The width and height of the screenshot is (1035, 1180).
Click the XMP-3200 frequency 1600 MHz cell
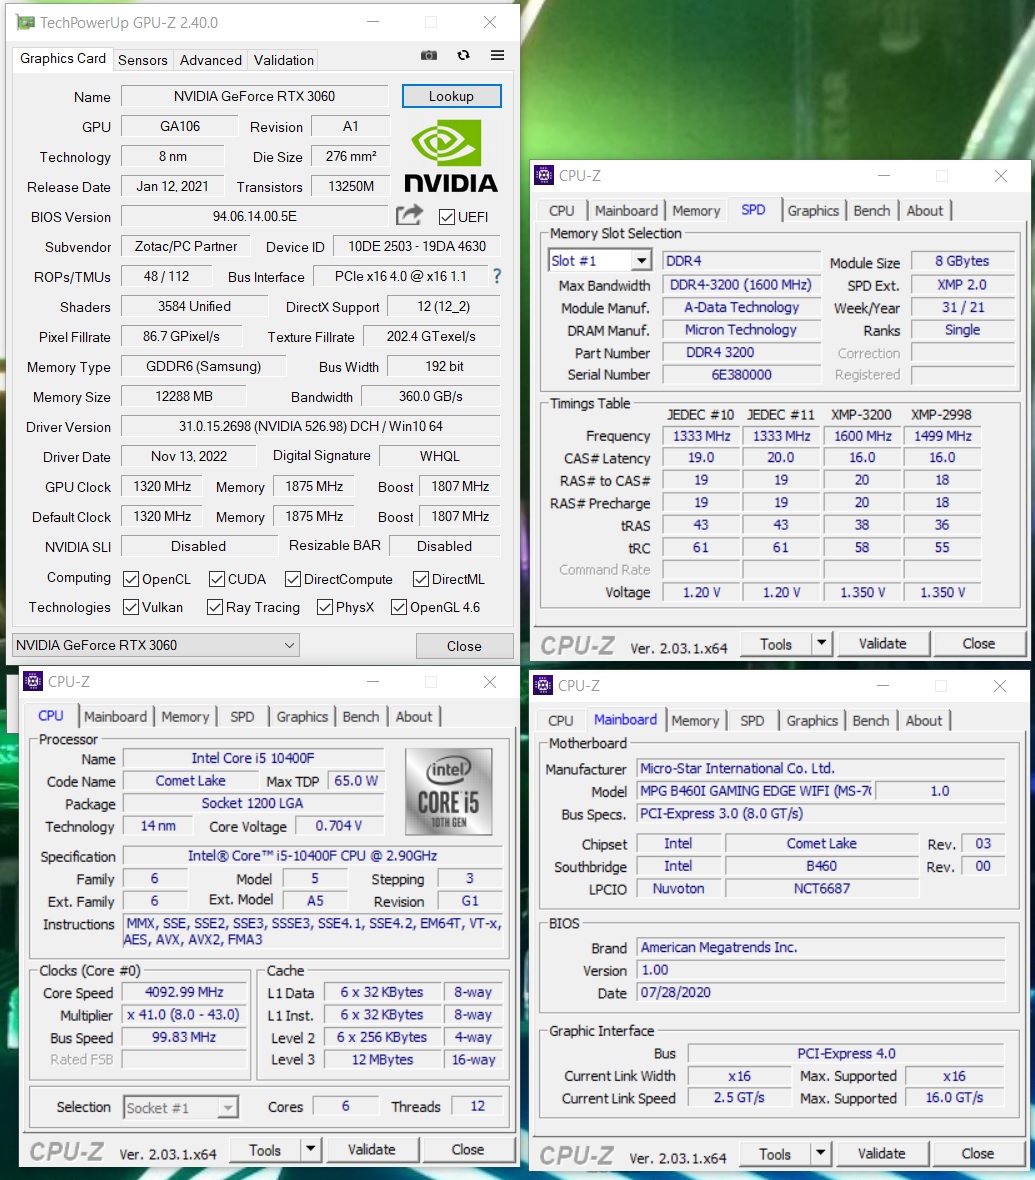click(x=863, y=436)
